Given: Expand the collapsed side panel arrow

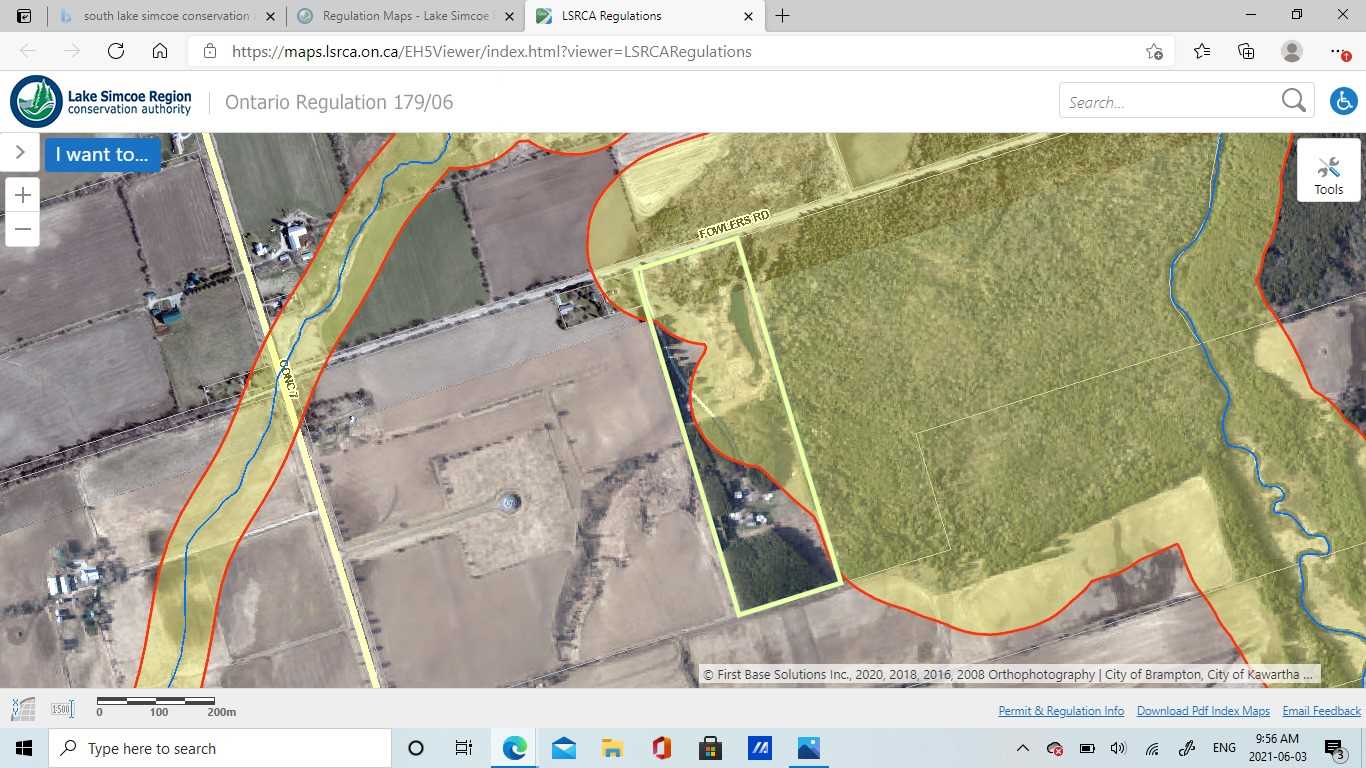Looking at the screenshot, I should tap(19, 153).
